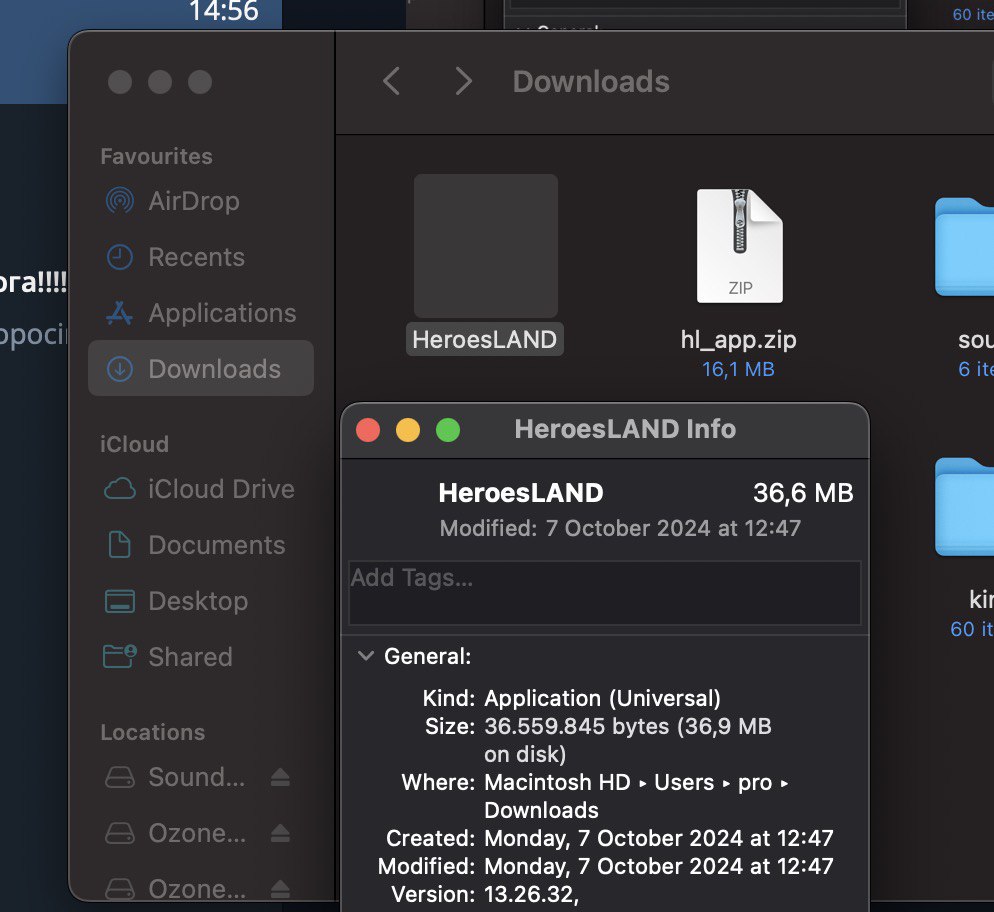Screen dimensions: 994x912
Task: Navigate forward with the right chevron
Action: click(463, 82)
